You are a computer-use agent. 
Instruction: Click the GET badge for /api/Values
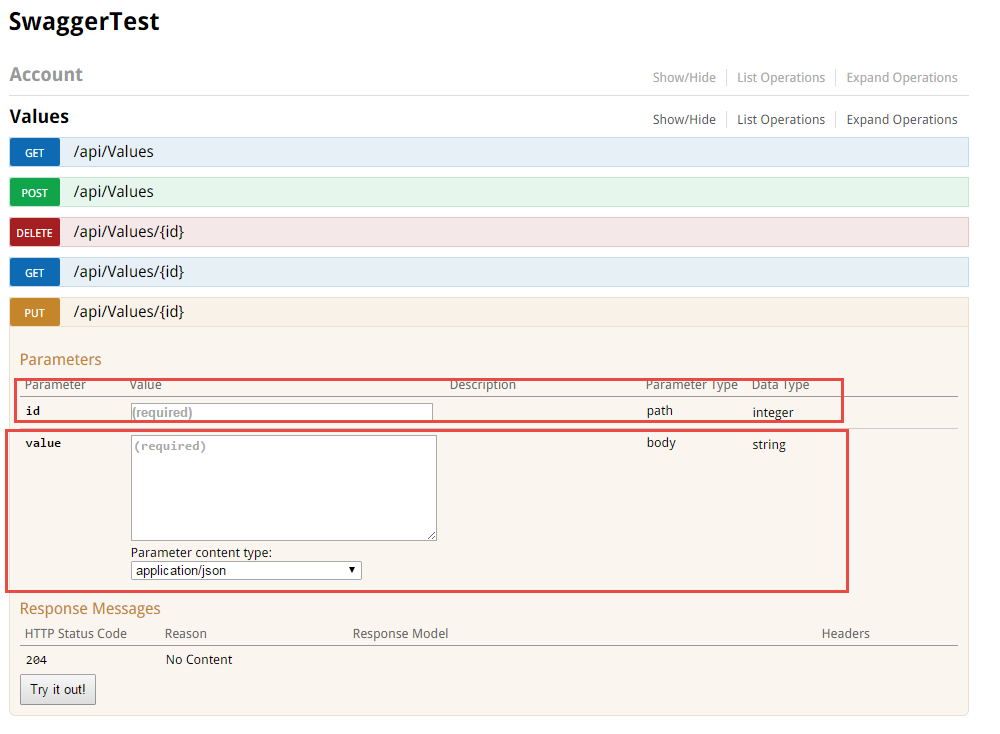tap(34, 152)
